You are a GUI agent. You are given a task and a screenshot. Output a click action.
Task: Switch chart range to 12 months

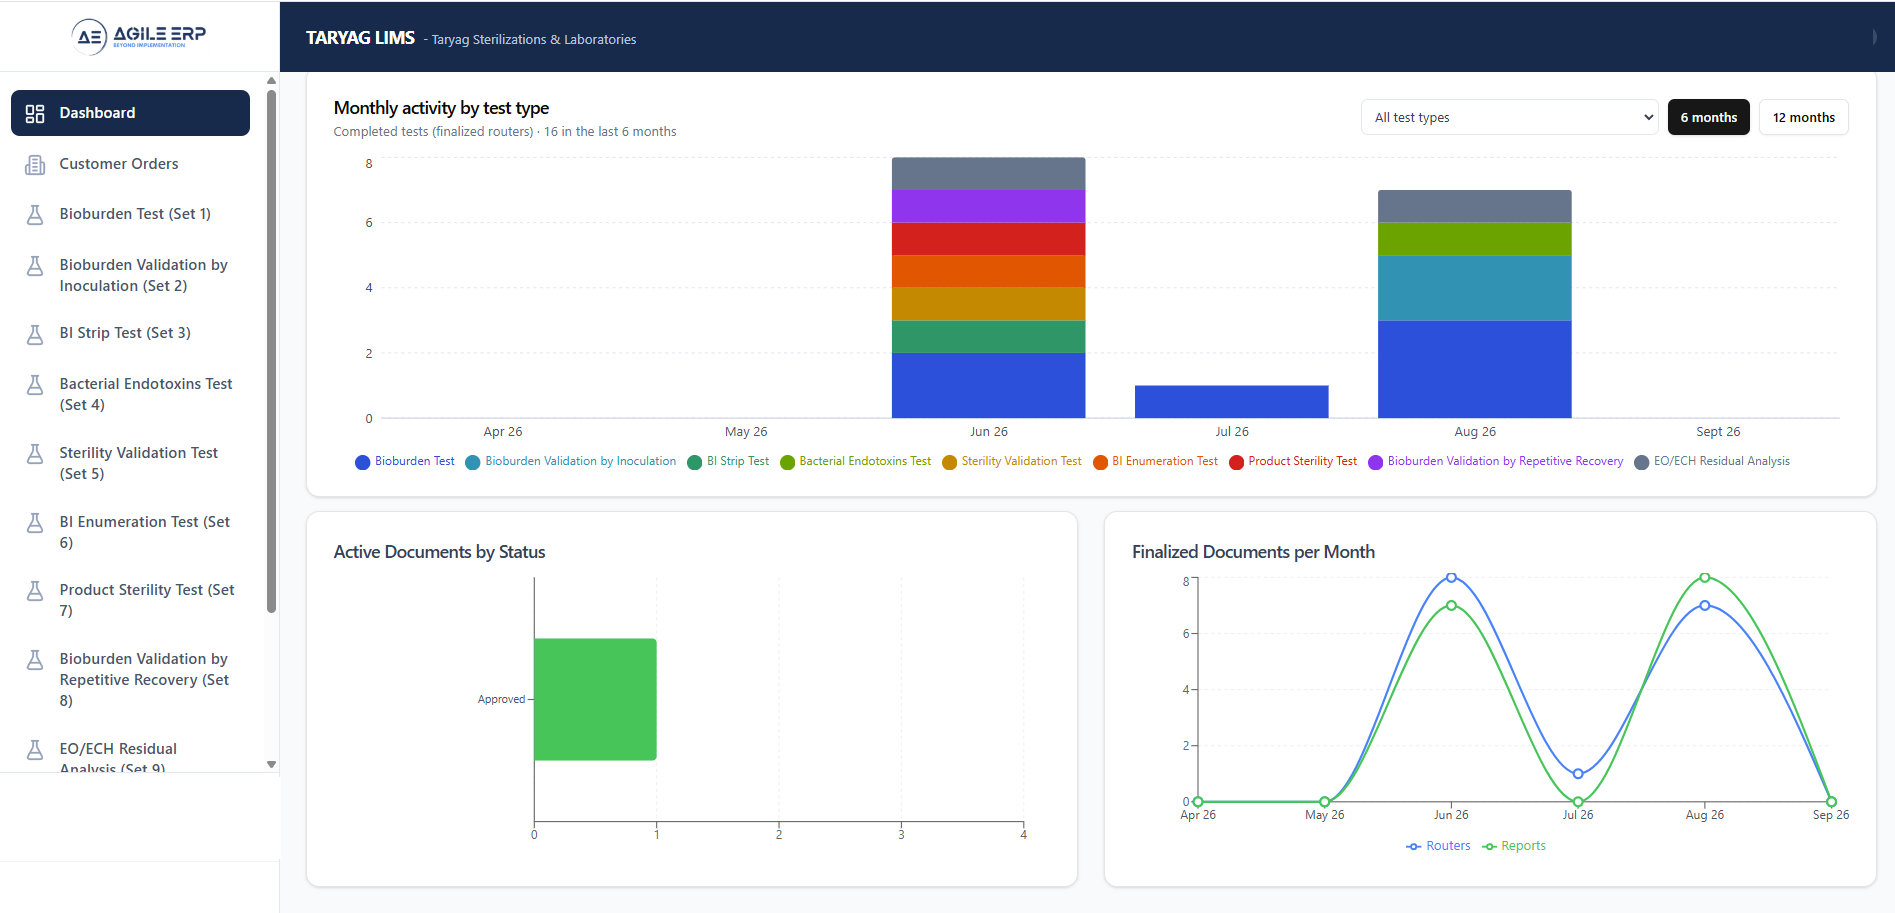[1803, 117]
